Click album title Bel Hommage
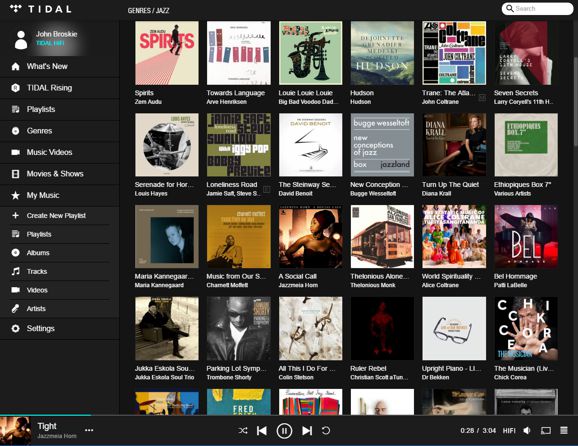 (515, 276)
